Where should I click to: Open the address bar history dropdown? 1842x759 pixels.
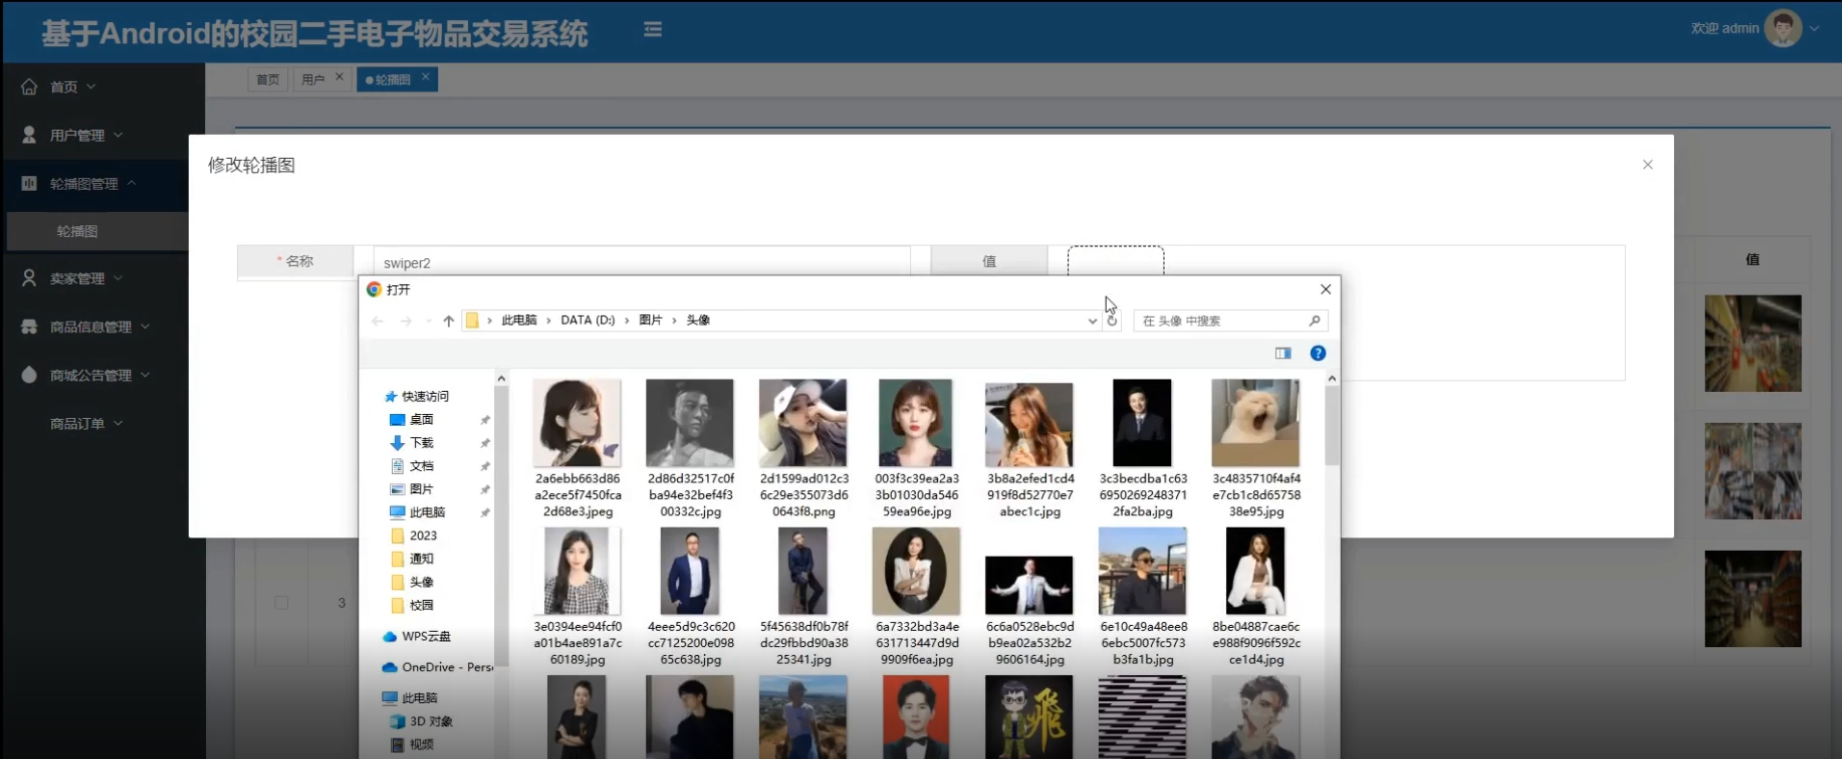pyautogui.click(x=1092, y=321)
